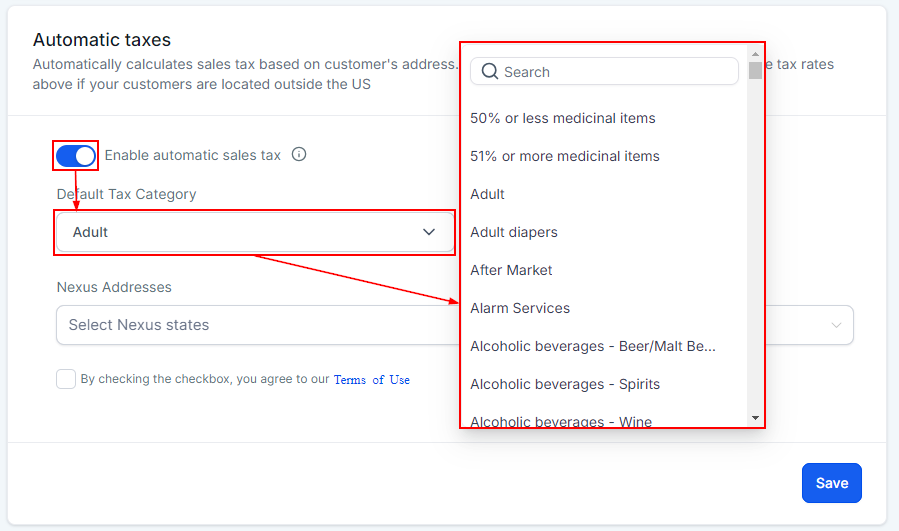
Task: Expand the Default Tax Category dropdown
Action: tap(255, 232)
